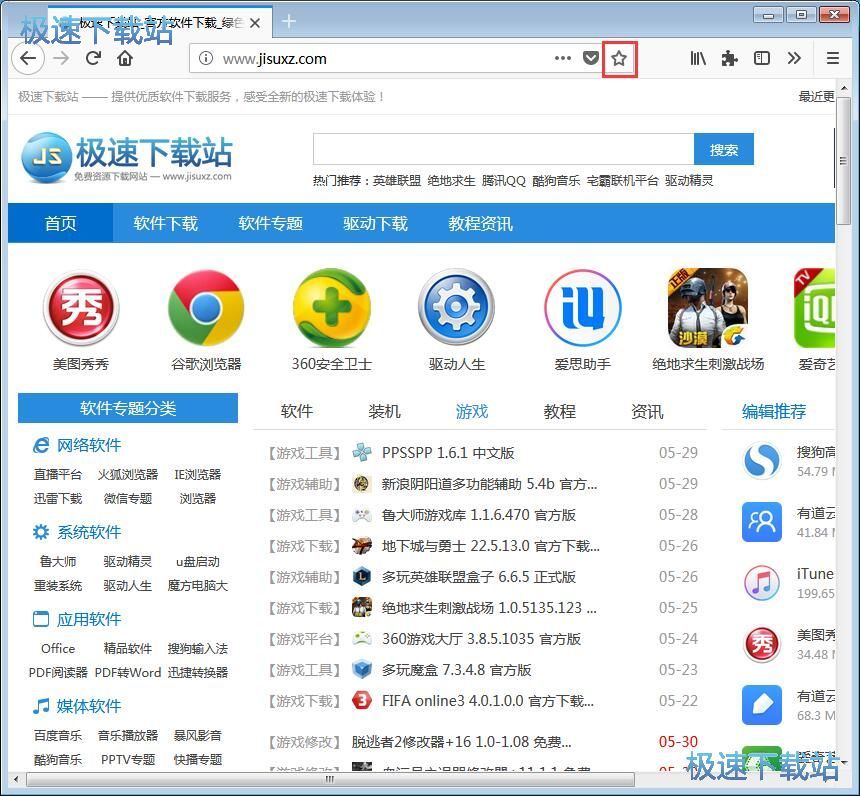Click the horizontal scrollbar at bottom
The image size is (860, 796).
[330, 778]
